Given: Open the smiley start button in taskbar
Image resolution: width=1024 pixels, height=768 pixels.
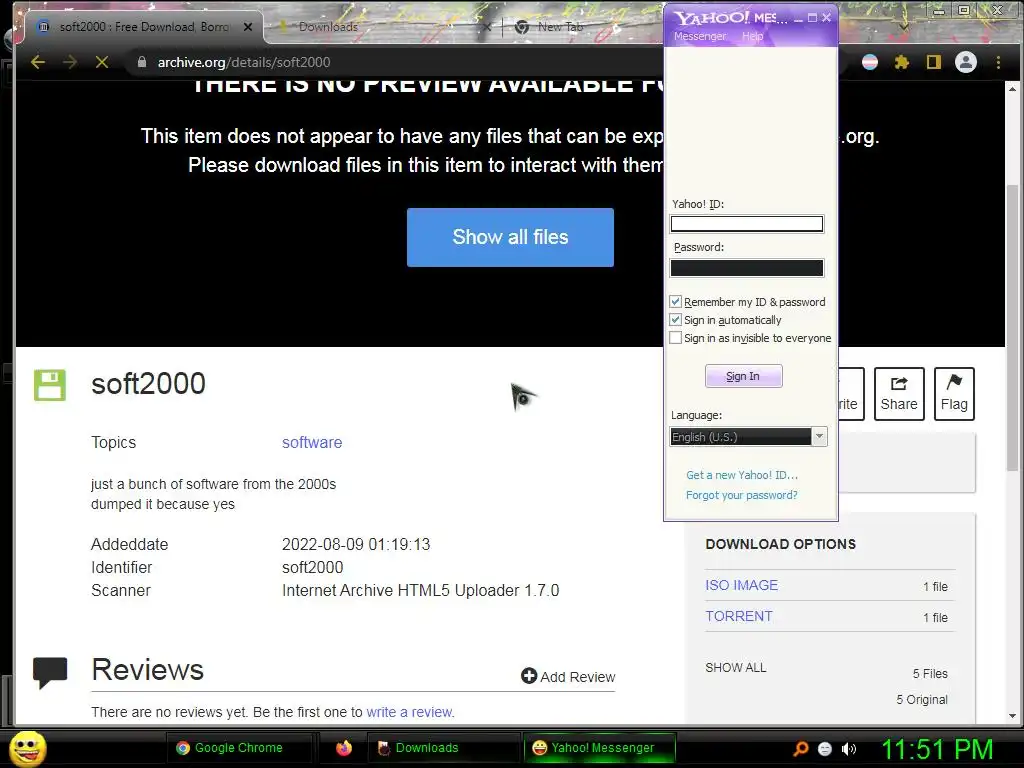Looking at the screenshot, I should [x=27, y=748].
